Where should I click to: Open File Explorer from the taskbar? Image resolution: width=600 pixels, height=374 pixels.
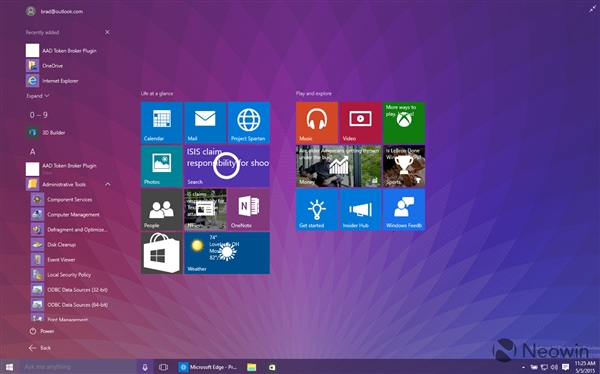(251, 367)
